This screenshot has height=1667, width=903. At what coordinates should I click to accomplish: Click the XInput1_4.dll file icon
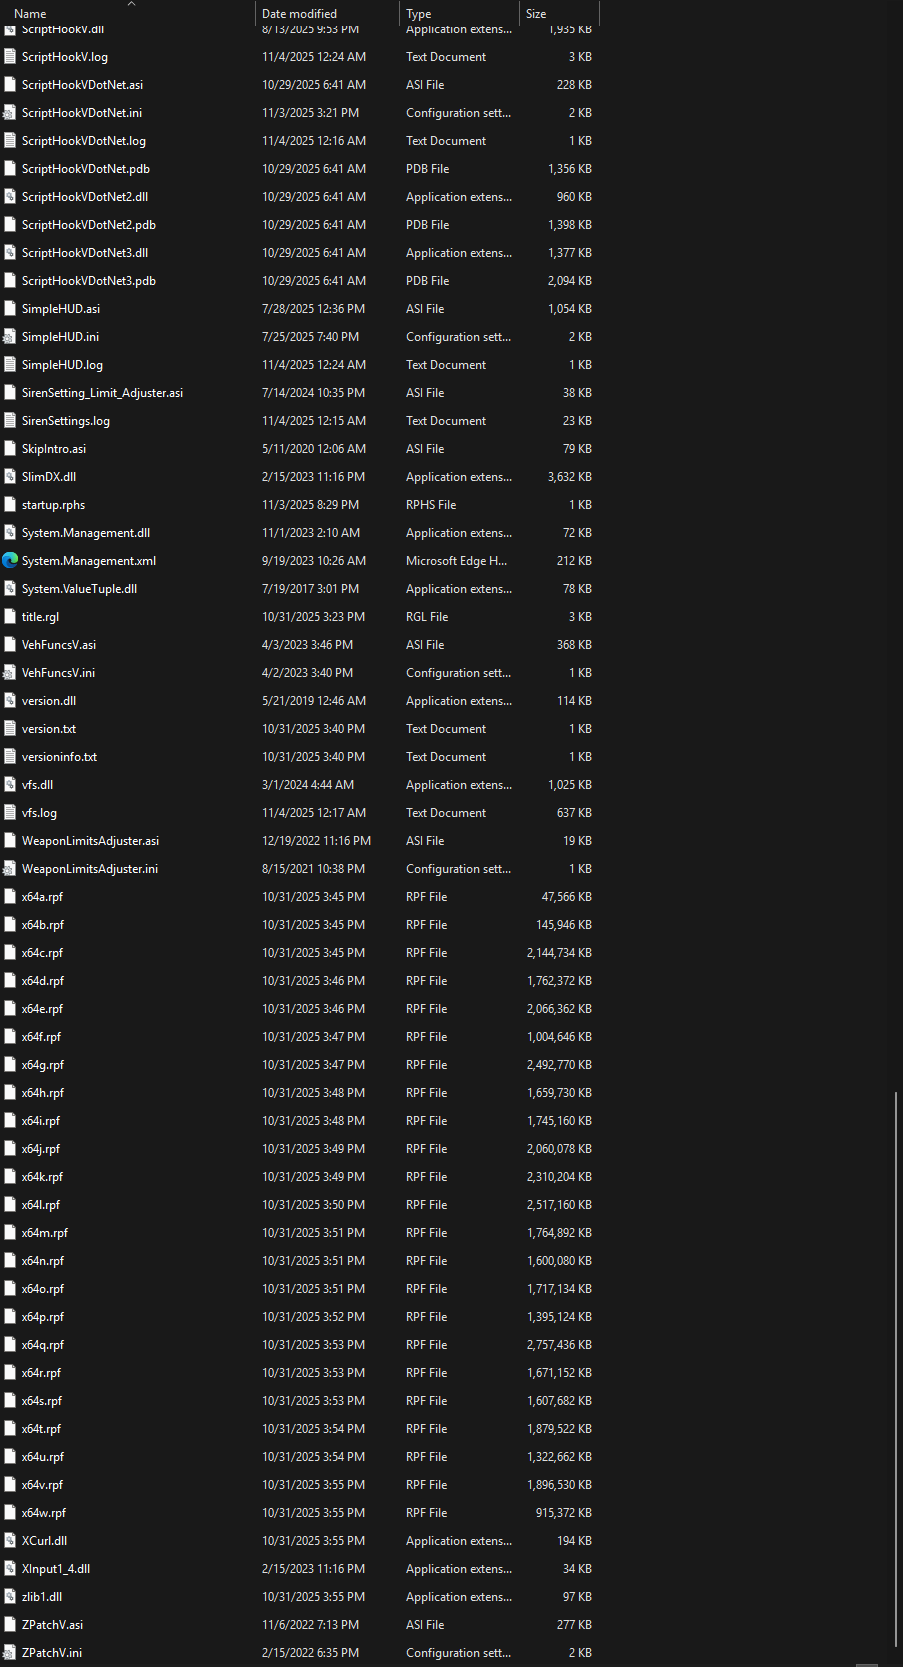tap(10, 1569)
